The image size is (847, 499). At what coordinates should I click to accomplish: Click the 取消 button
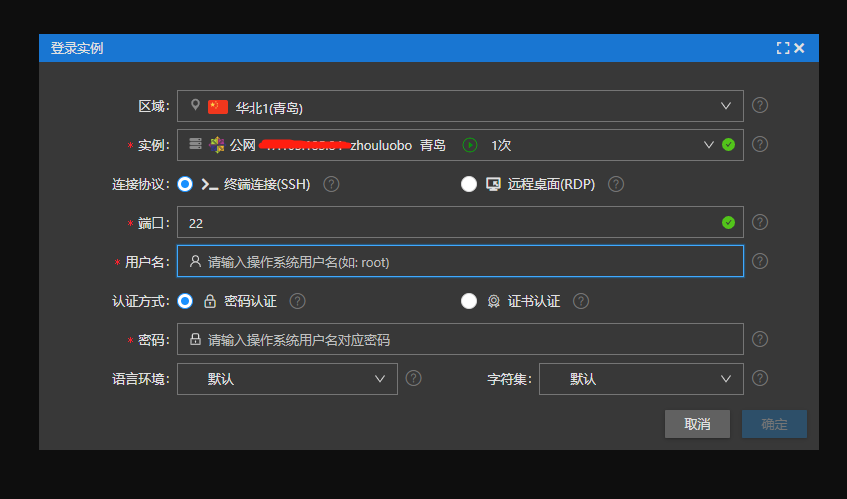(697, 424)
